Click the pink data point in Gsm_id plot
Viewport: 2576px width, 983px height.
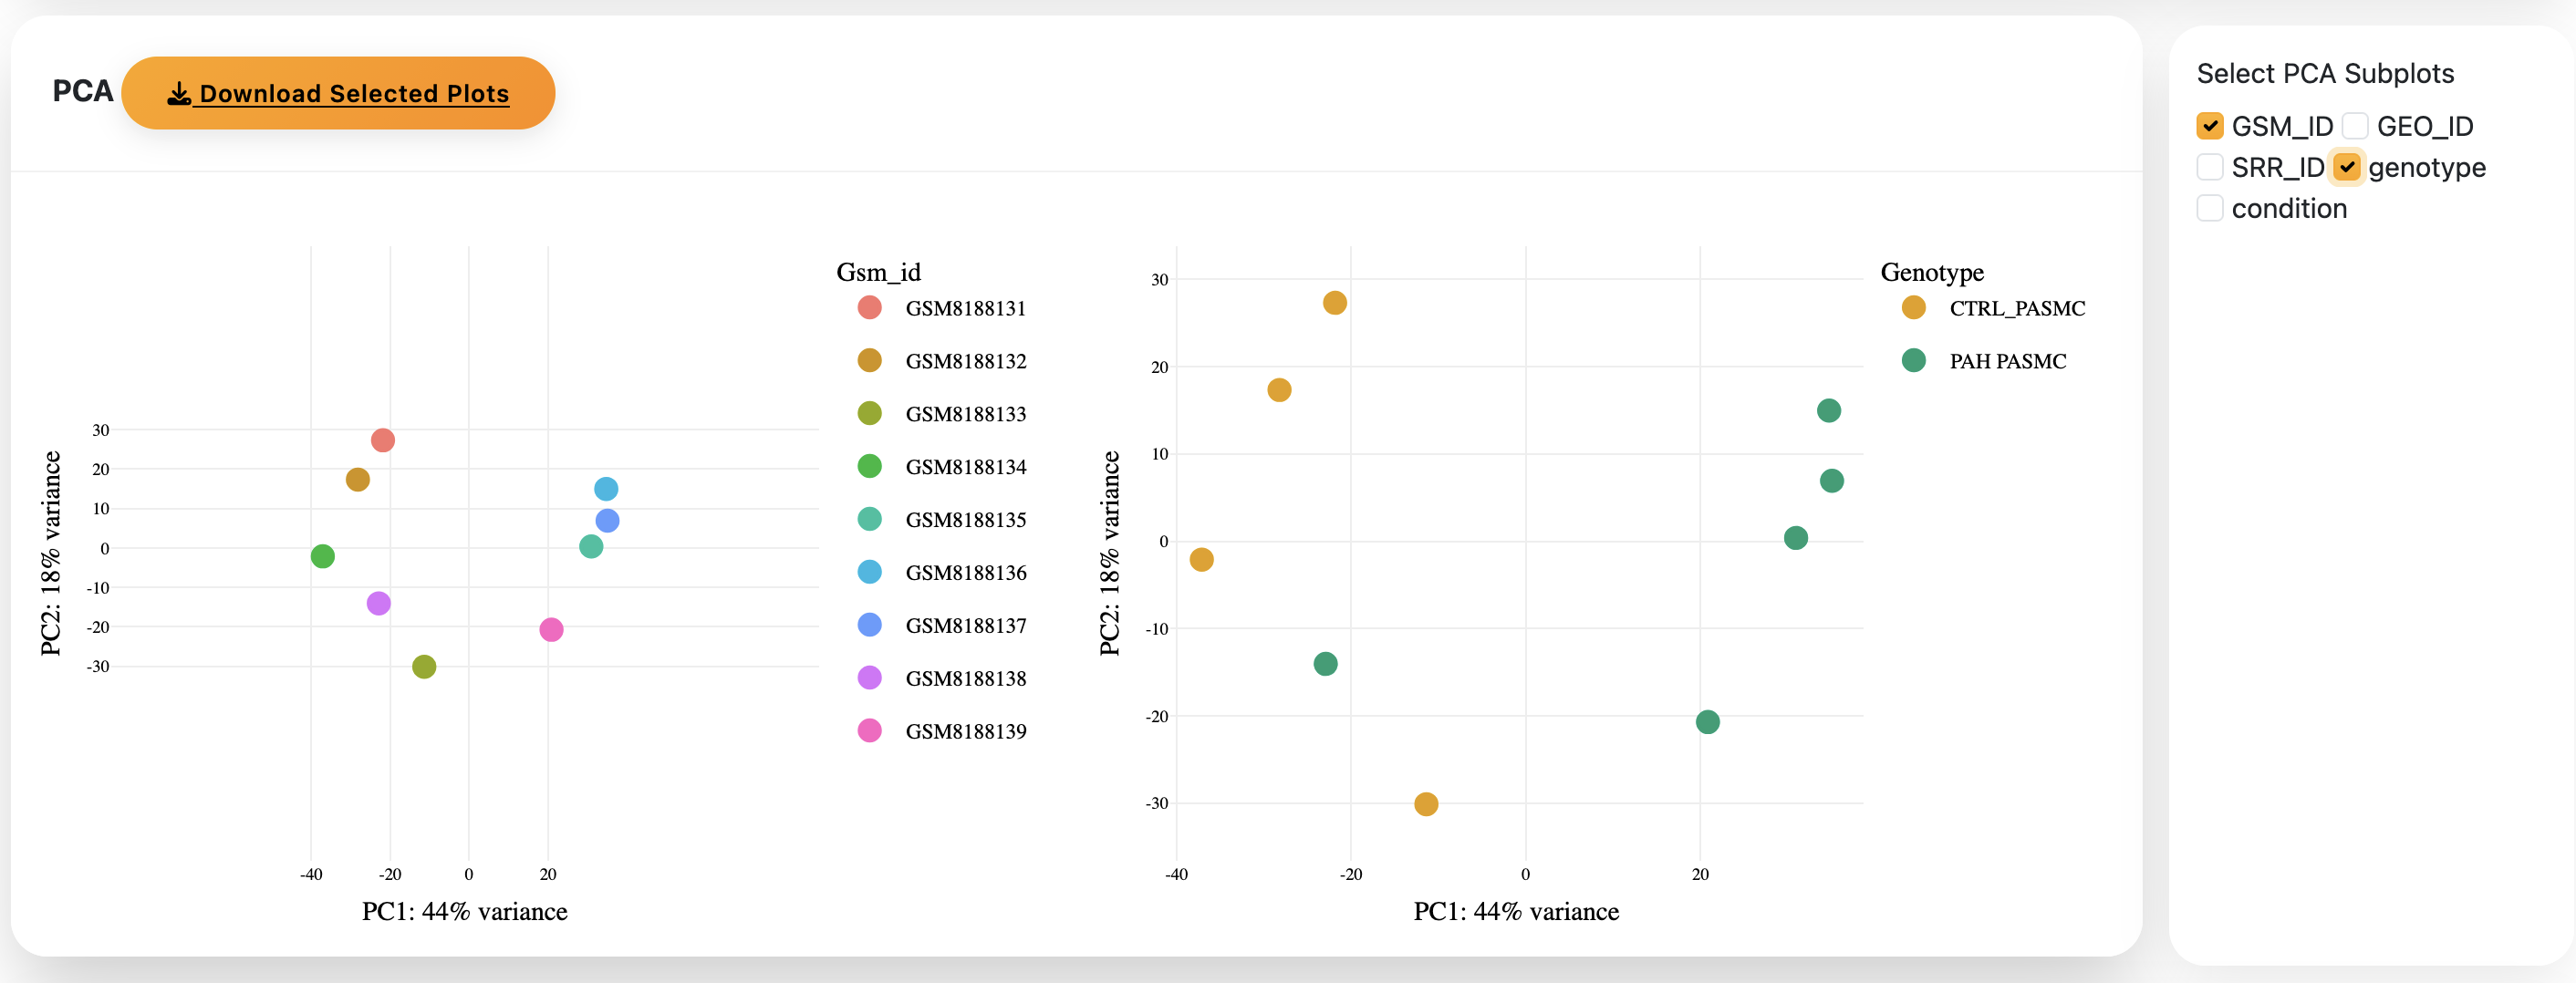tap(551, 630)
